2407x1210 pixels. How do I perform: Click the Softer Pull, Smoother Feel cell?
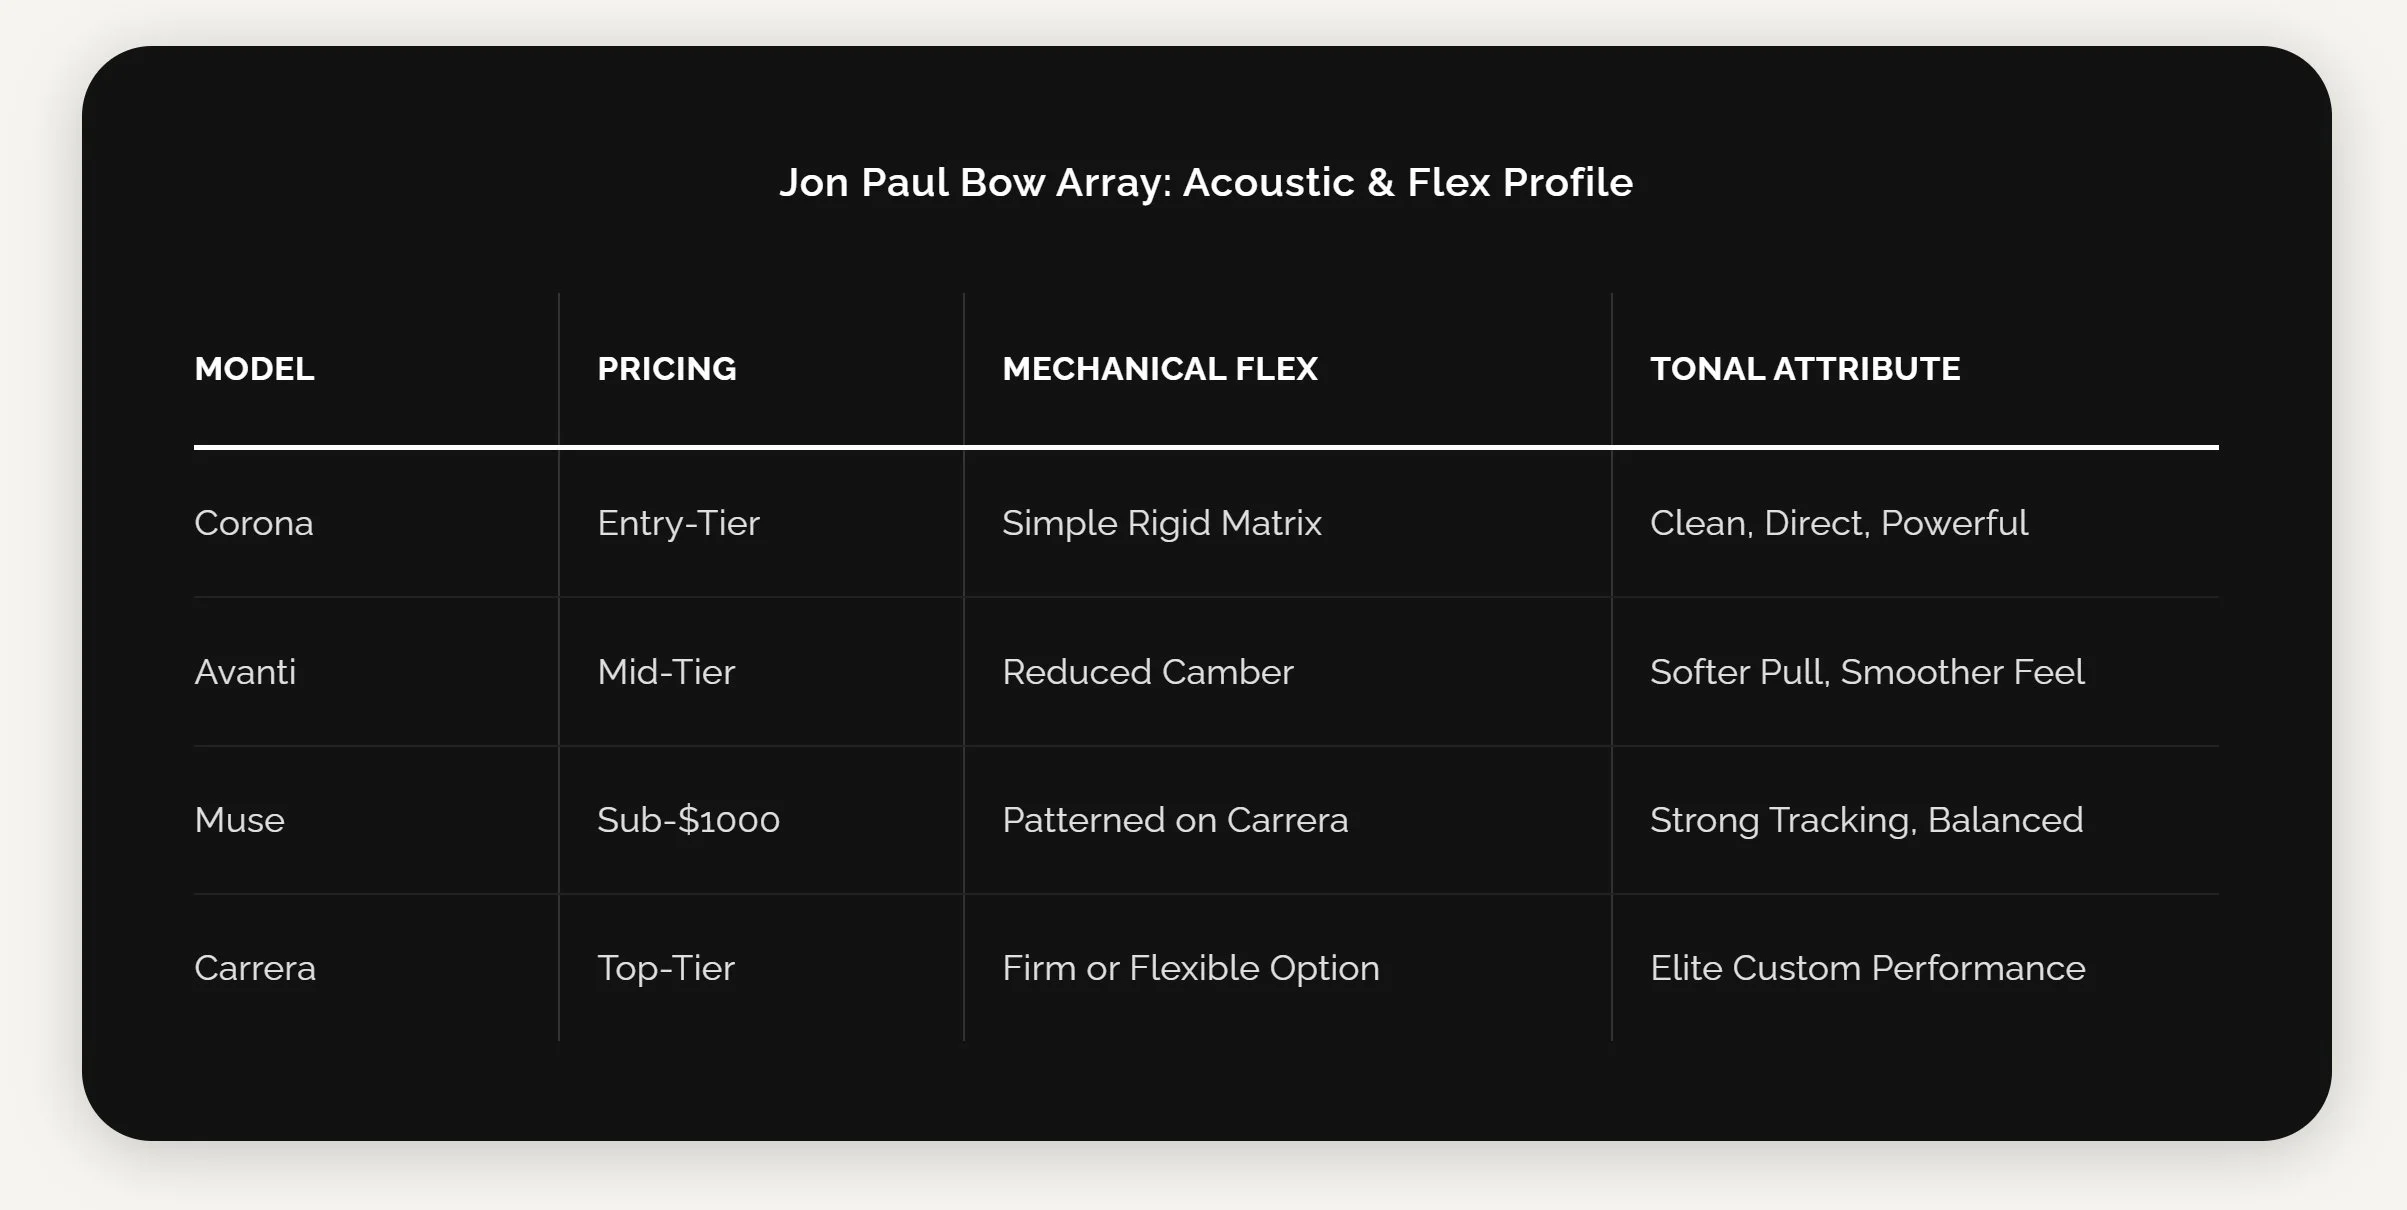tap(1915, 672)
